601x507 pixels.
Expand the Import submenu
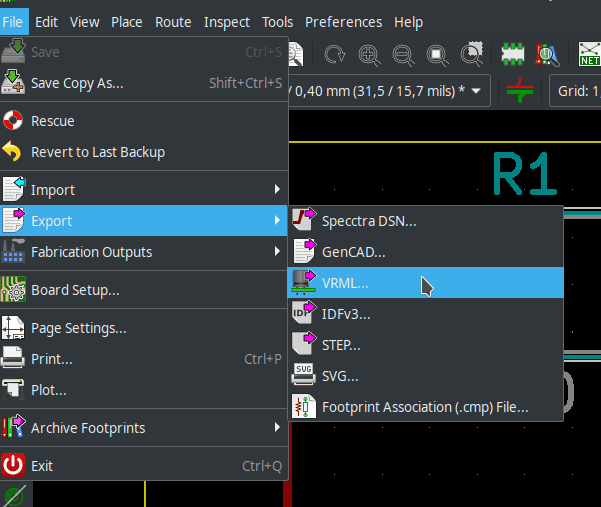pos(144,190)
